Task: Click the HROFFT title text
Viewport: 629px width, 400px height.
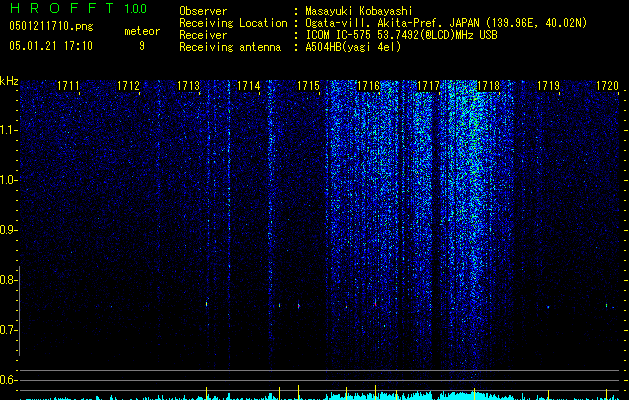Action: pyautogui.click(x=62, y=8)
